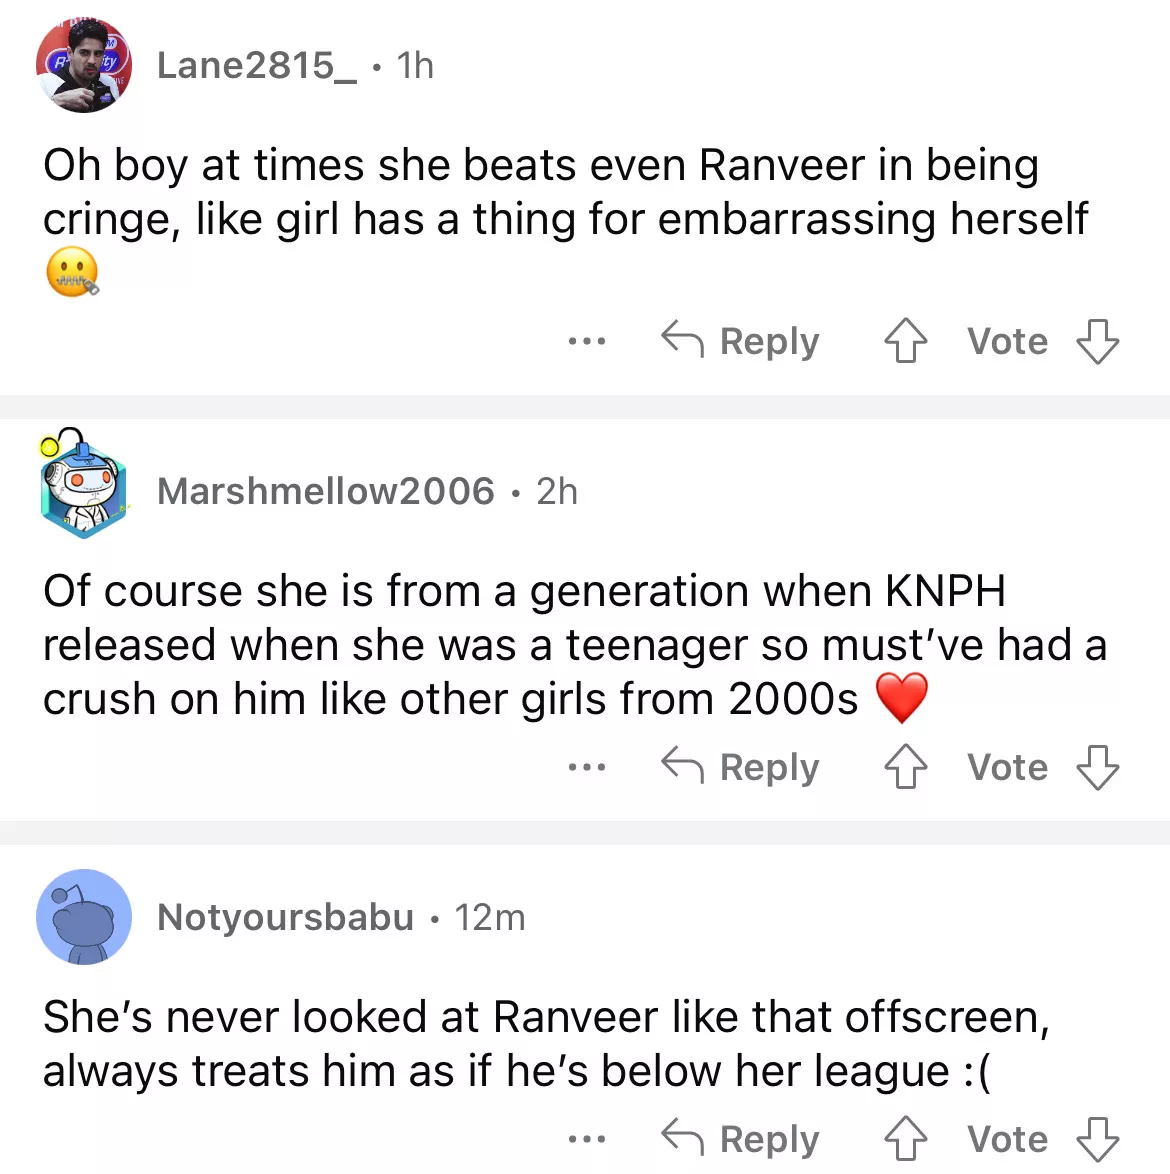
Task: Visit Marshmellow2006 username link
Action: [x=326, y=491]
